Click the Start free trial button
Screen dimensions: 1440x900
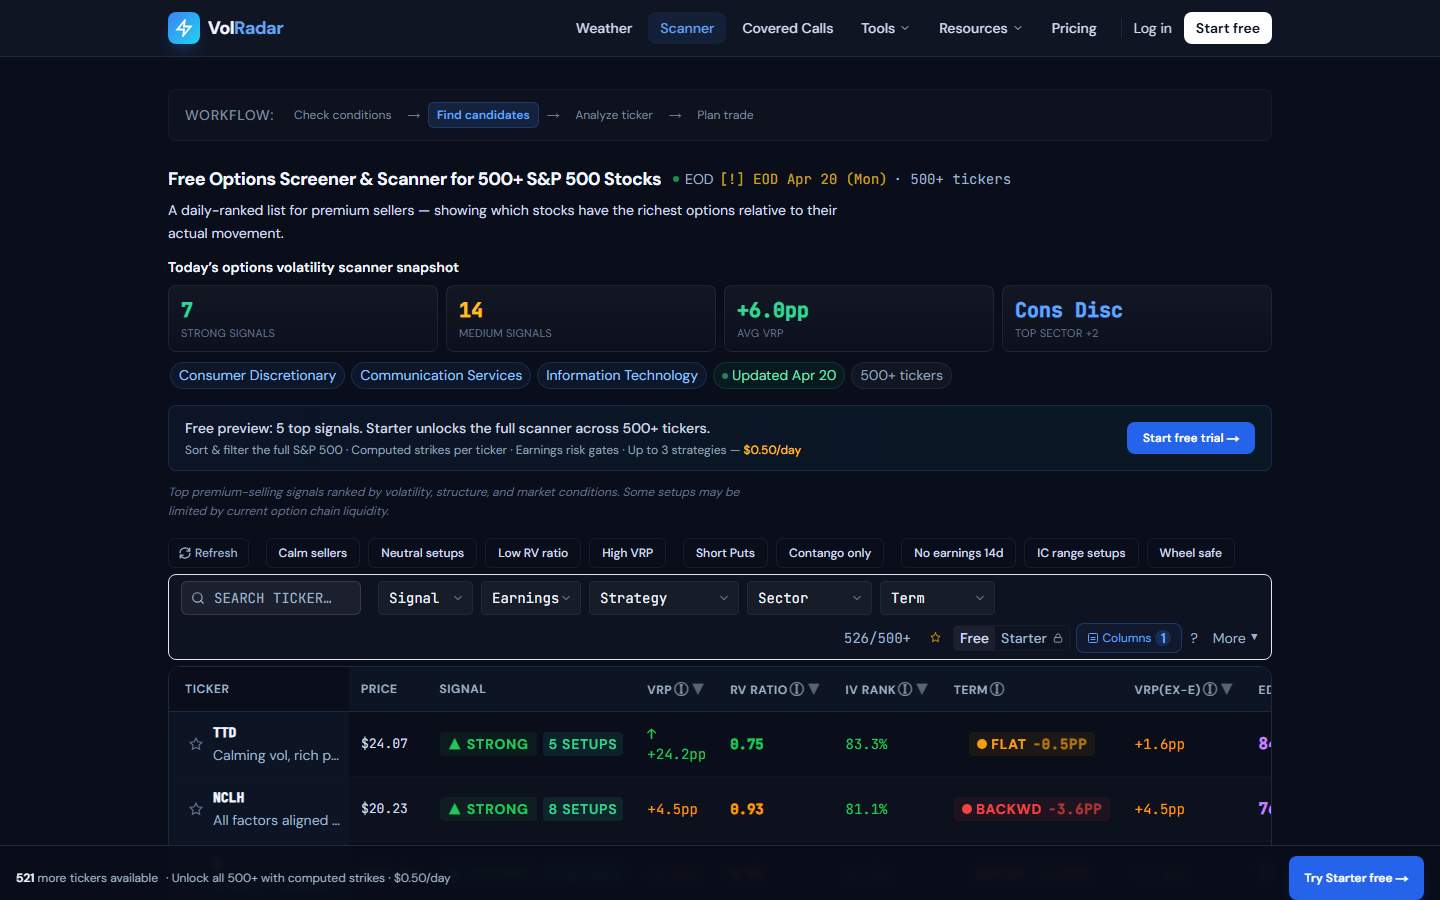[1190, 438]
